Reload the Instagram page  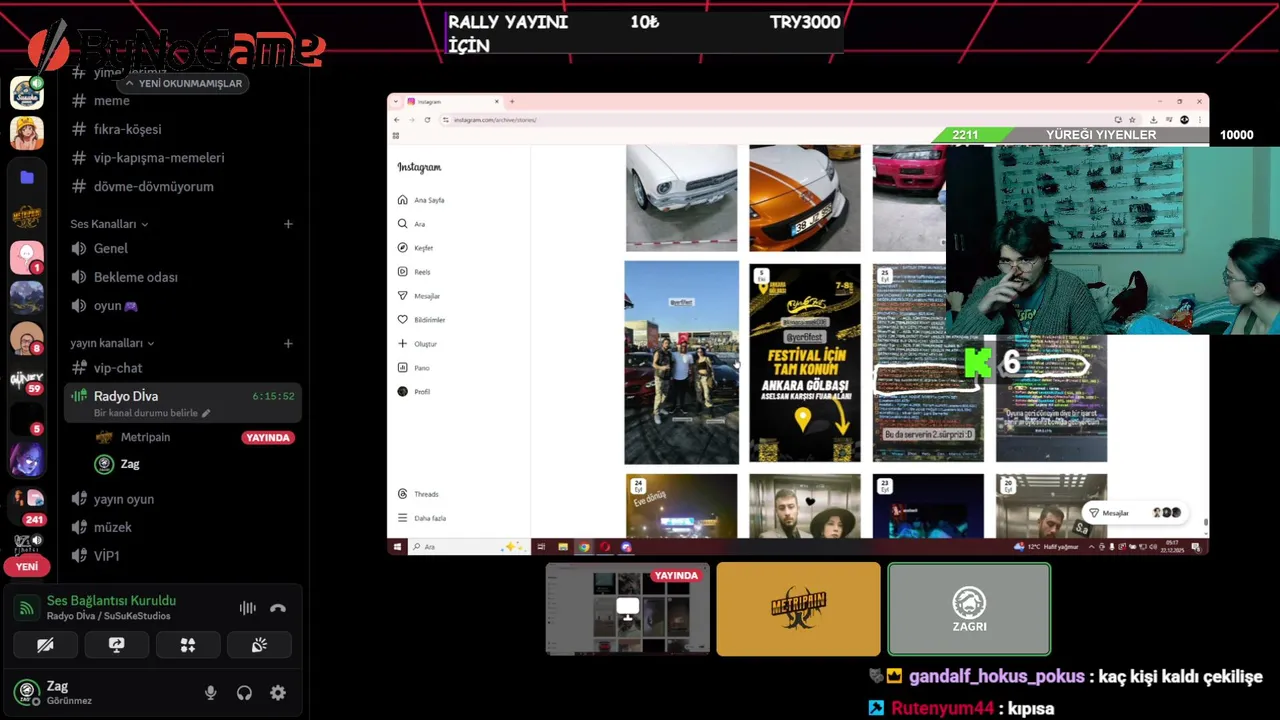pos(427,120)
